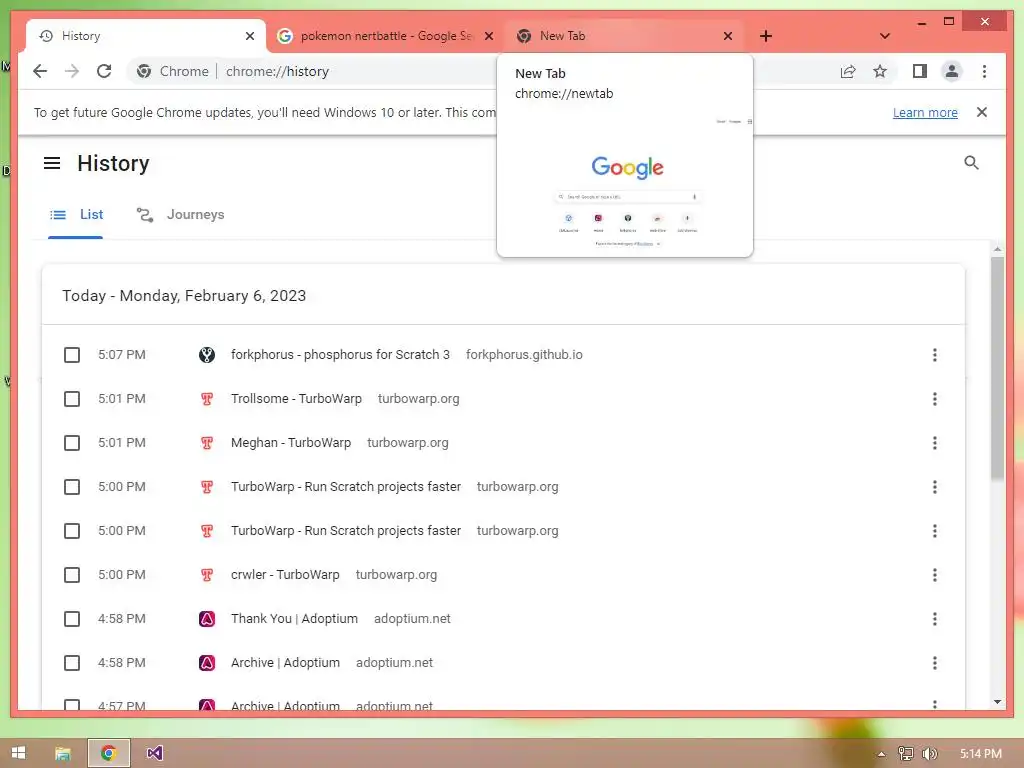Click the turbowarp.org domain beside crwler
1024x768 pixels.
point(396,575)
